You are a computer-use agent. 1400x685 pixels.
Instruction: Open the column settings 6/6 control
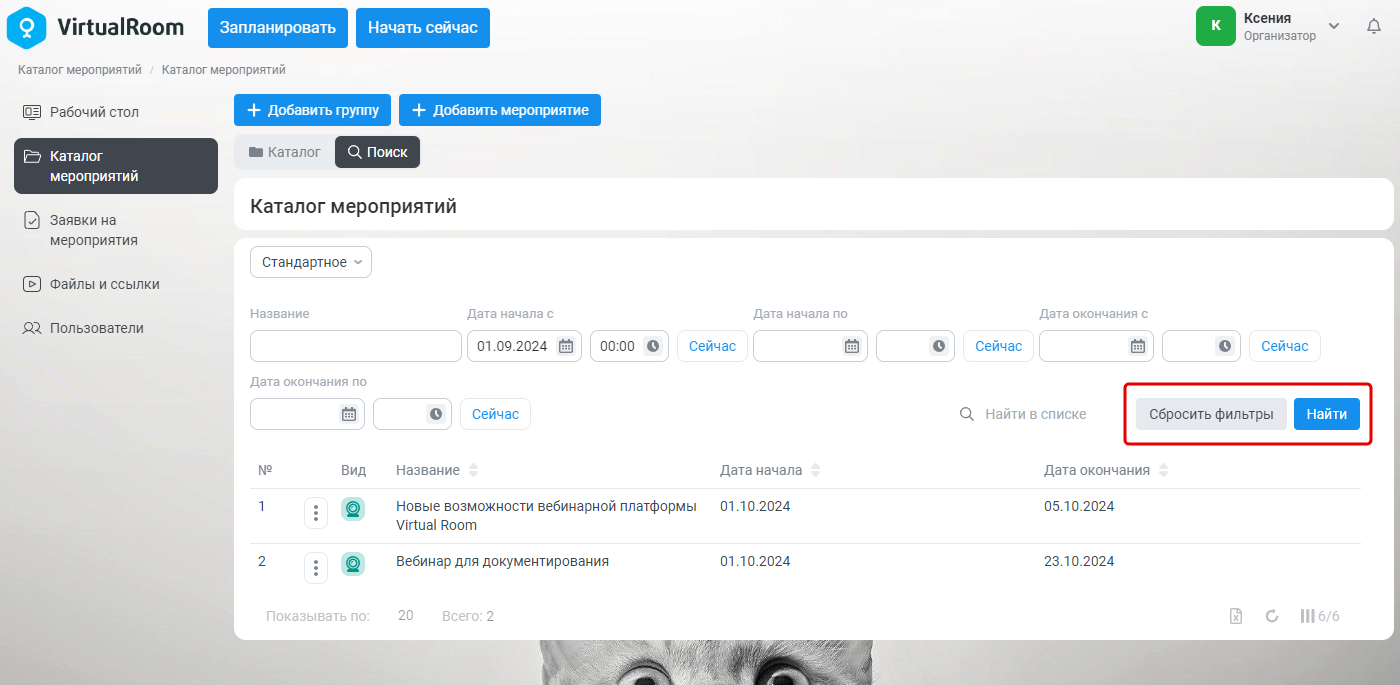coord(1320,616)
